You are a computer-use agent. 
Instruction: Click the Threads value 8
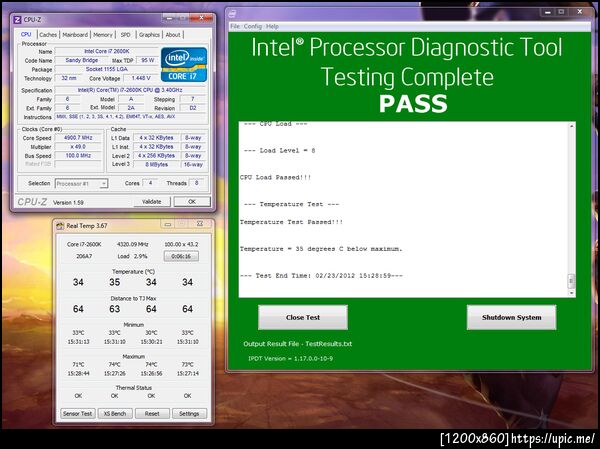tap(196, 183)
